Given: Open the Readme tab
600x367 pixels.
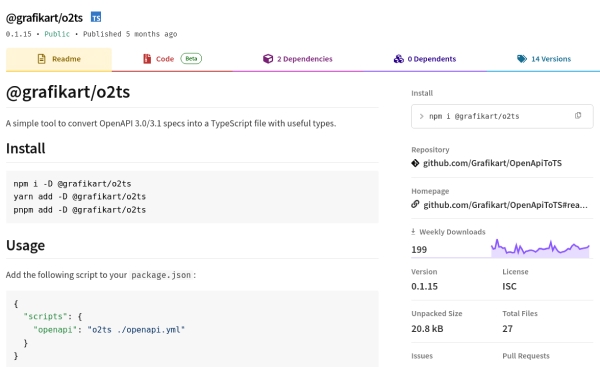Looking at the screenshot, I should (x=59, y=59).
